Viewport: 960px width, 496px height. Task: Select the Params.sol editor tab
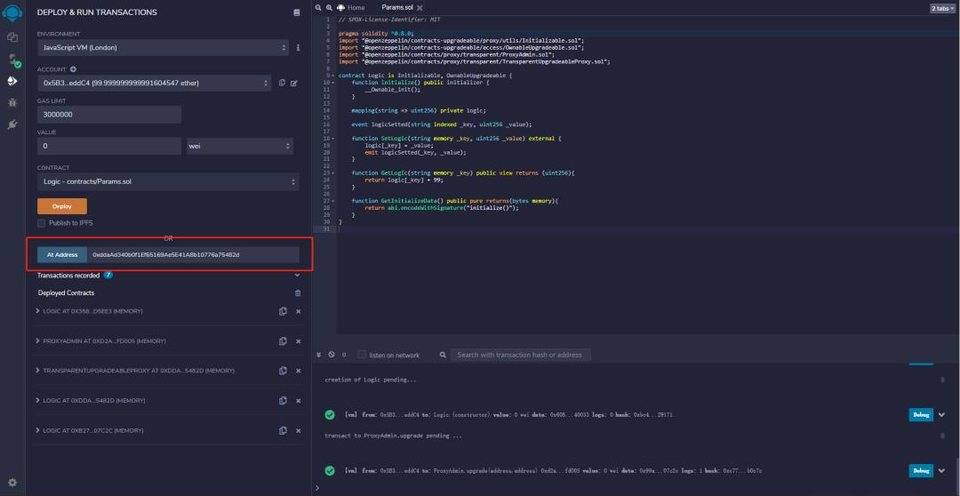397,7
